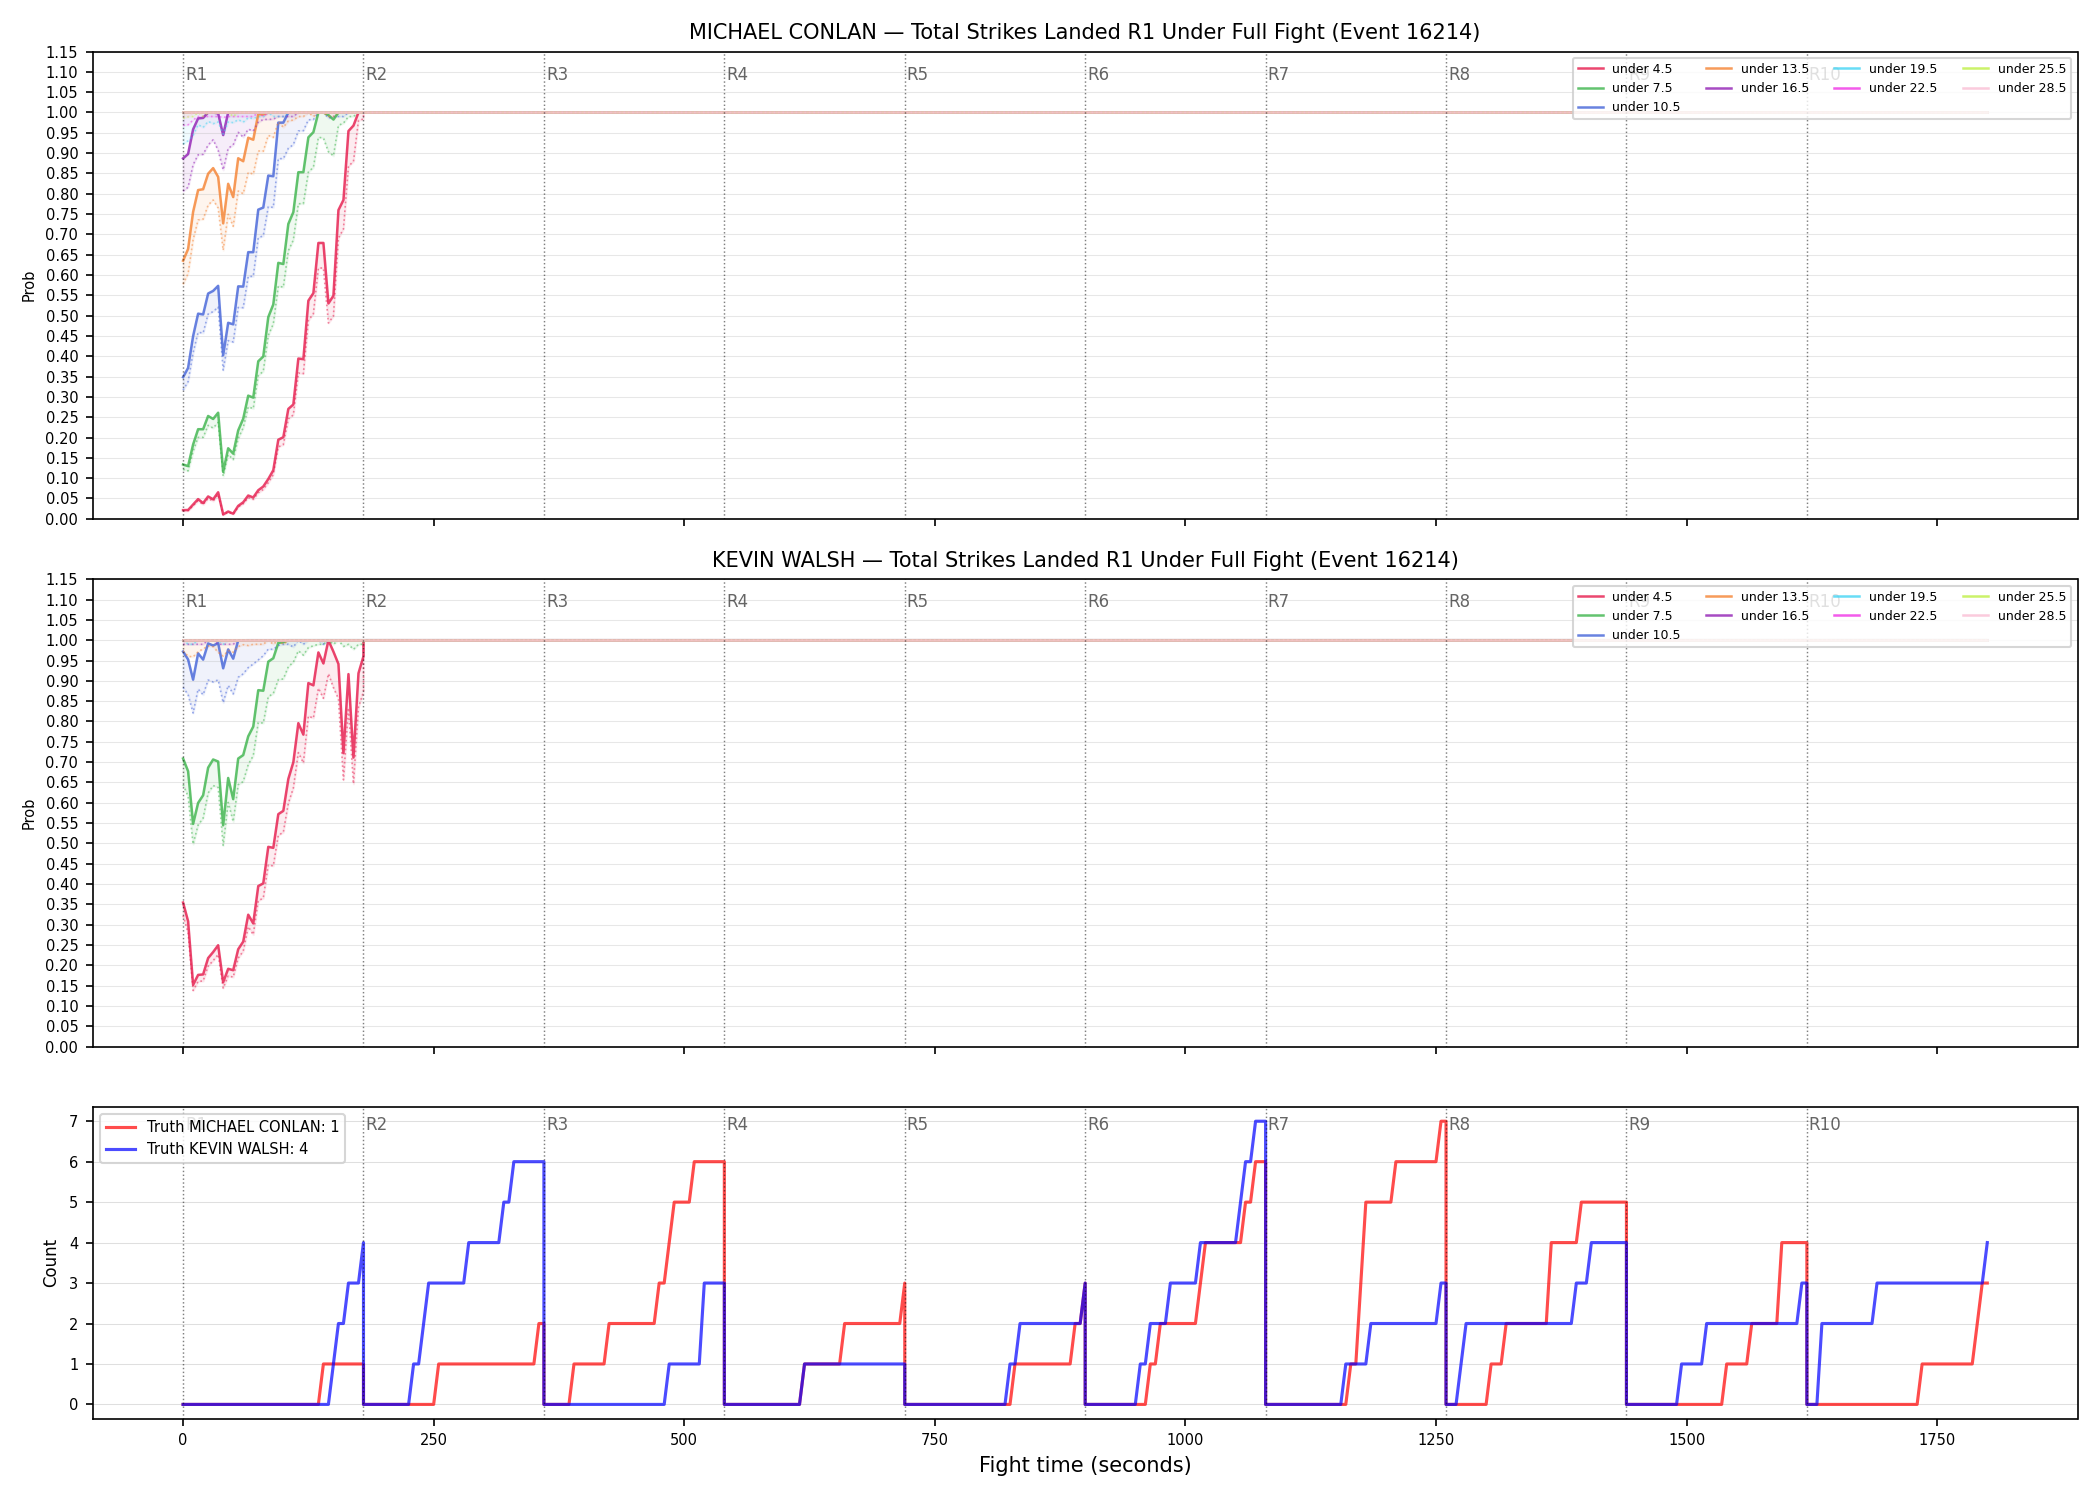Select 'under 25.5' legend entry in Conlan chart
The image size is (2100, 1500).
pyautogui.click(x=2014, y=69)
